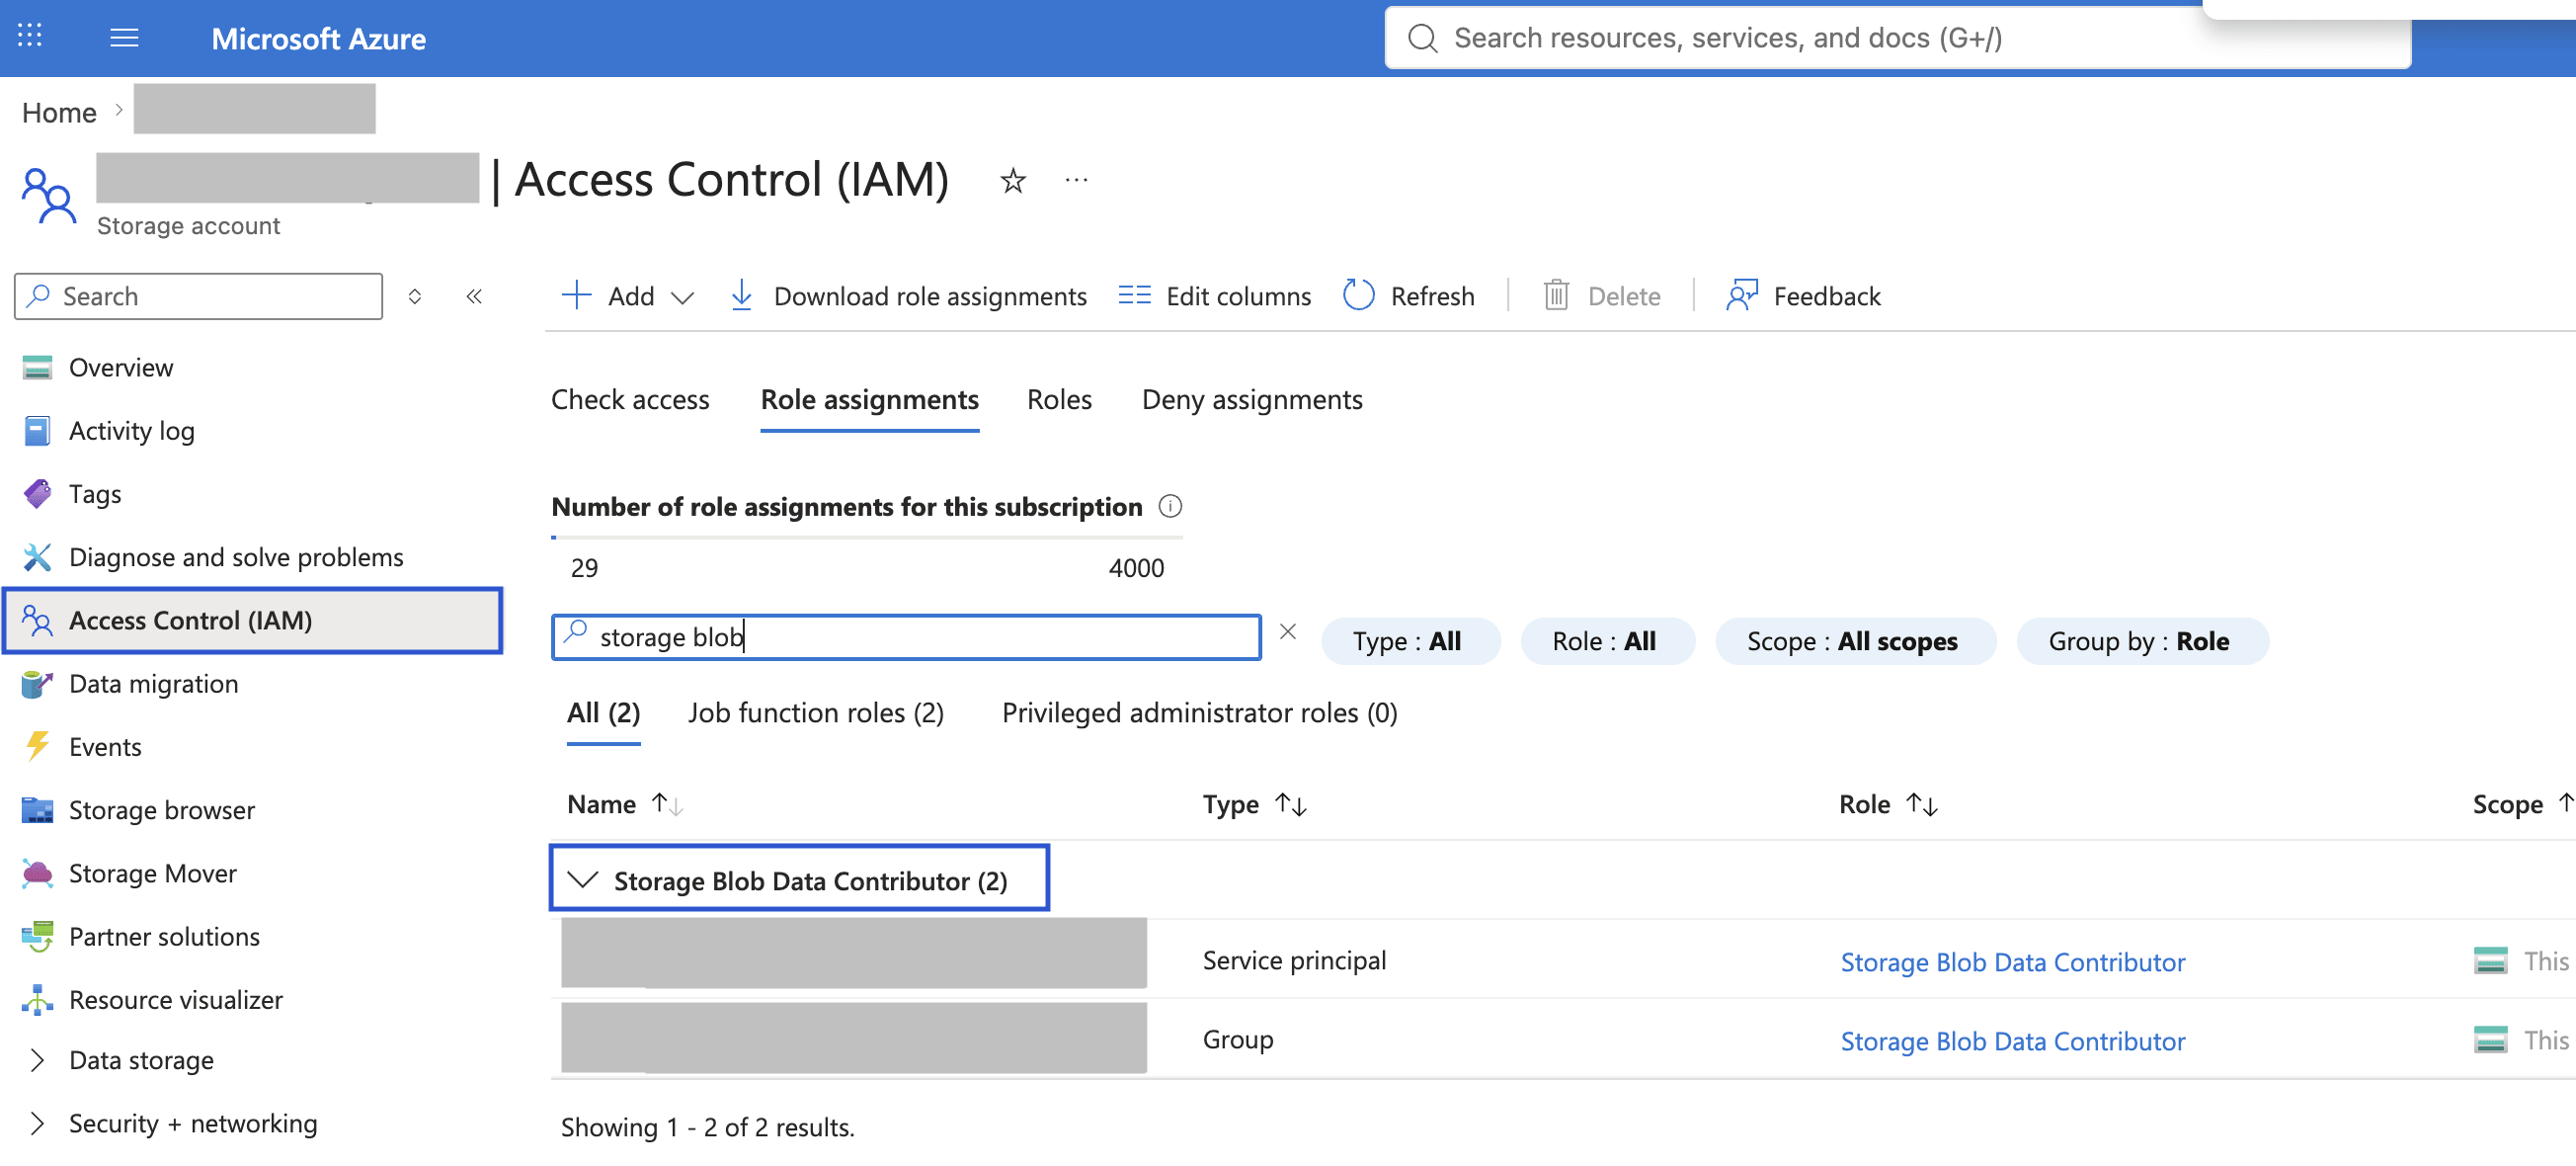Click the Activity log sidebar icon
This screenshot has width=2576, height=1166.
click(37, 431)
